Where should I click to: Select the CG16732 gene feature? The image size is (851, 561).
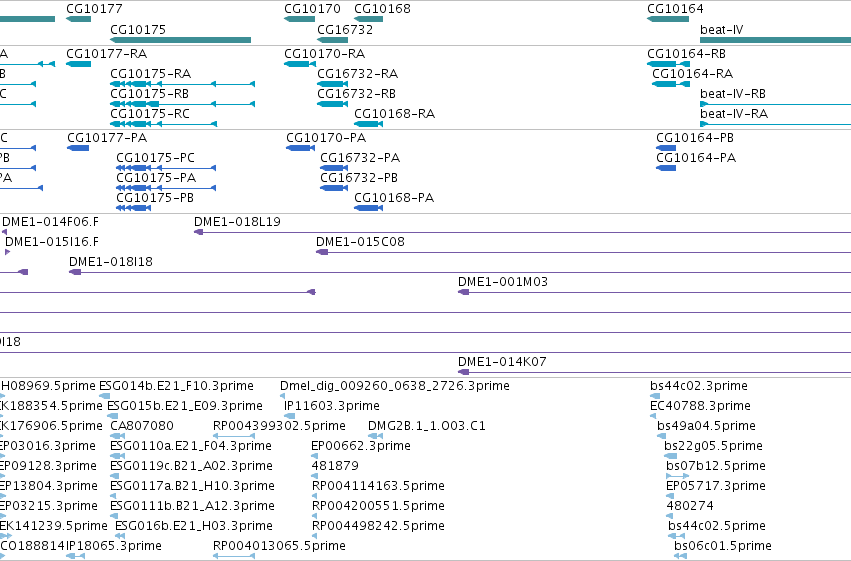333,40
